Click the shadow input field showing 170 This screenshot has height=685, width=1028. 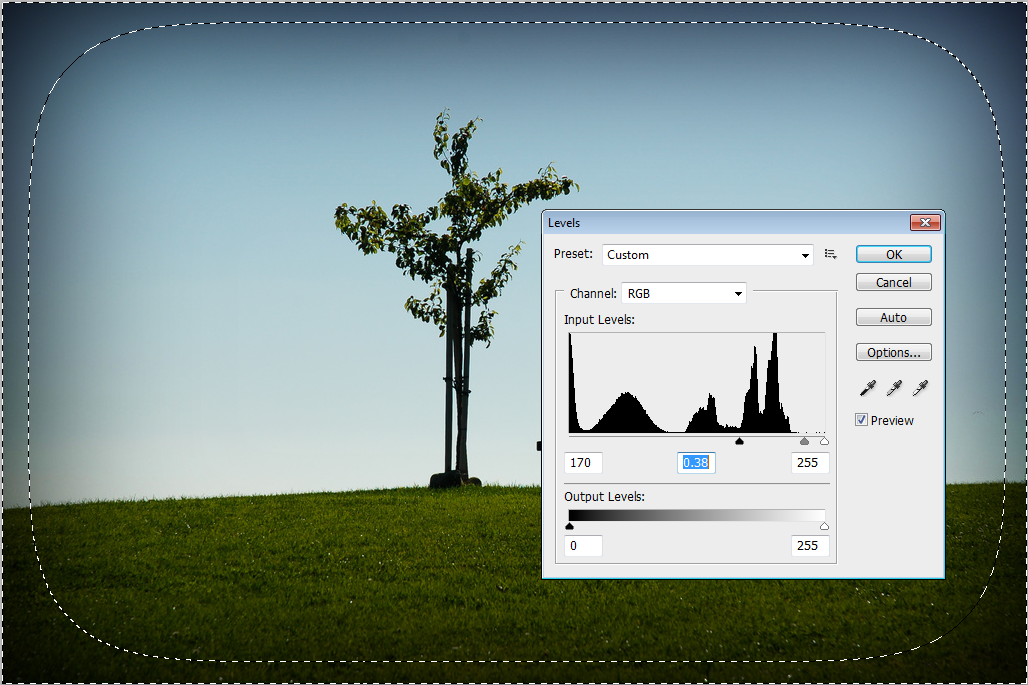583,463
